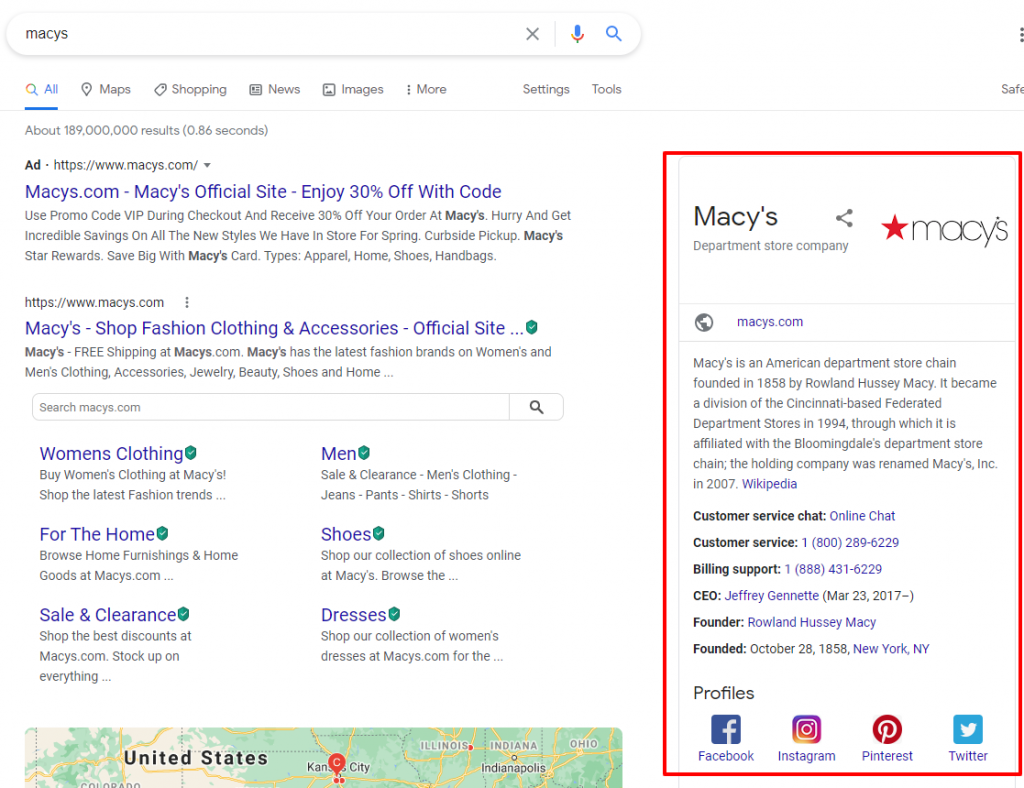1024x788 pixels.
Task: Click the green shield badge beside For The Home
Action: pos(163,533)
